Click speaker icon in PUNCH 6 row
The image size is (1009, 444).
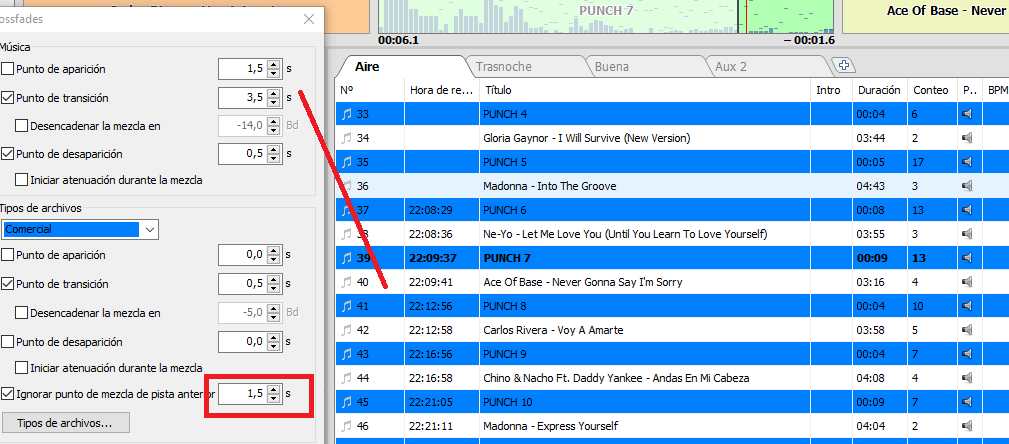[x=966, y=210]
